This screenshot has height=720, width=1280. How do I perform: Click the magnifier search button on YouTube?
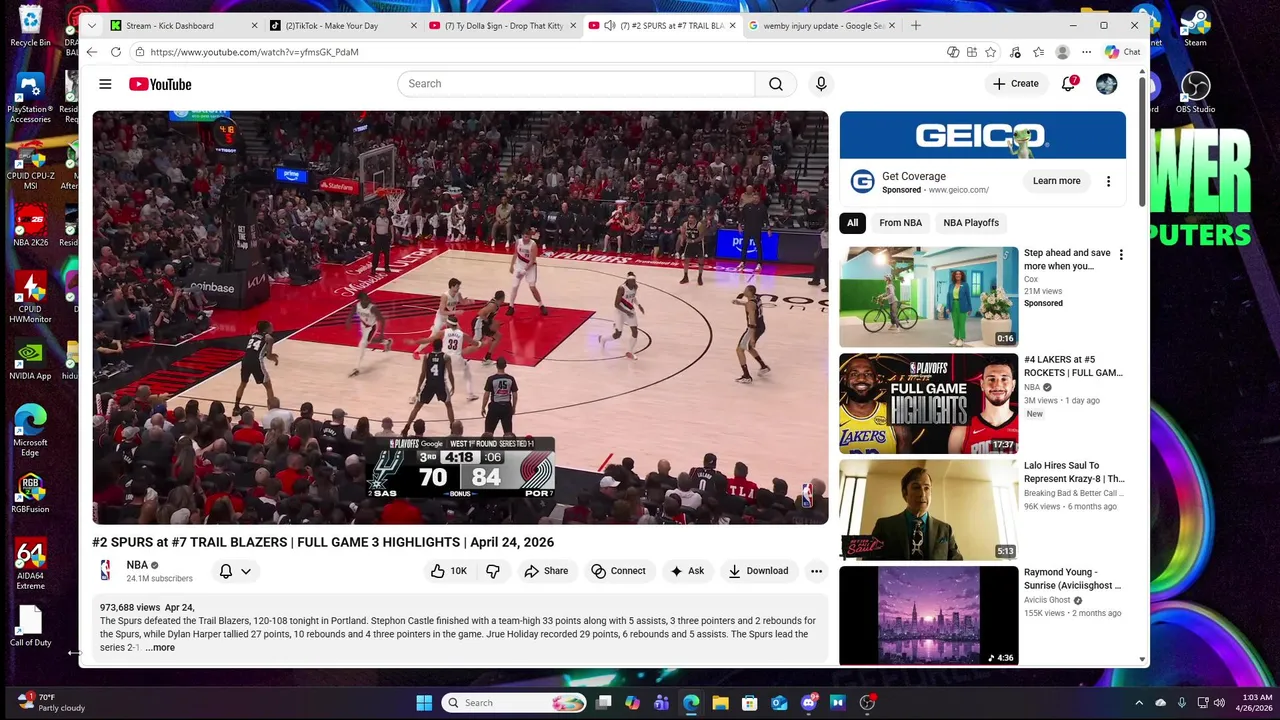point(776,84)
